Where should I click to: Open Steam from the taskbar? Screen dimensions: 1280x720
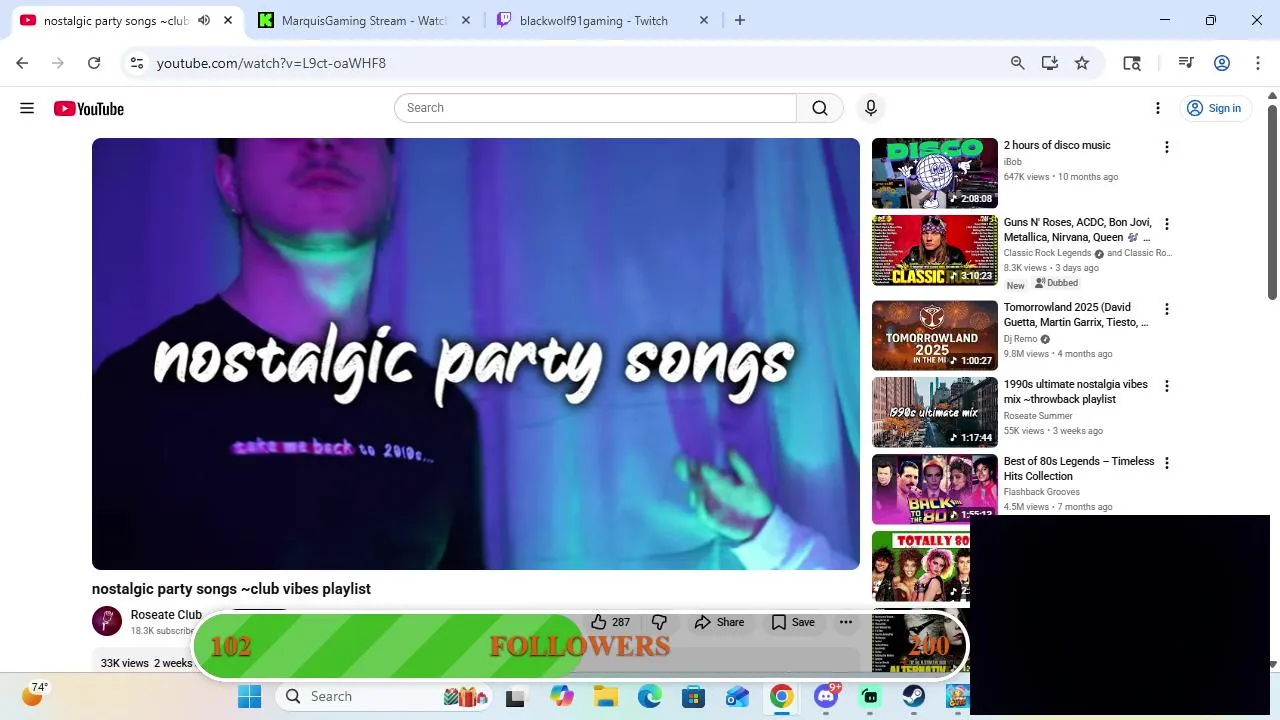pyautogui.click(x=914, y=697)
